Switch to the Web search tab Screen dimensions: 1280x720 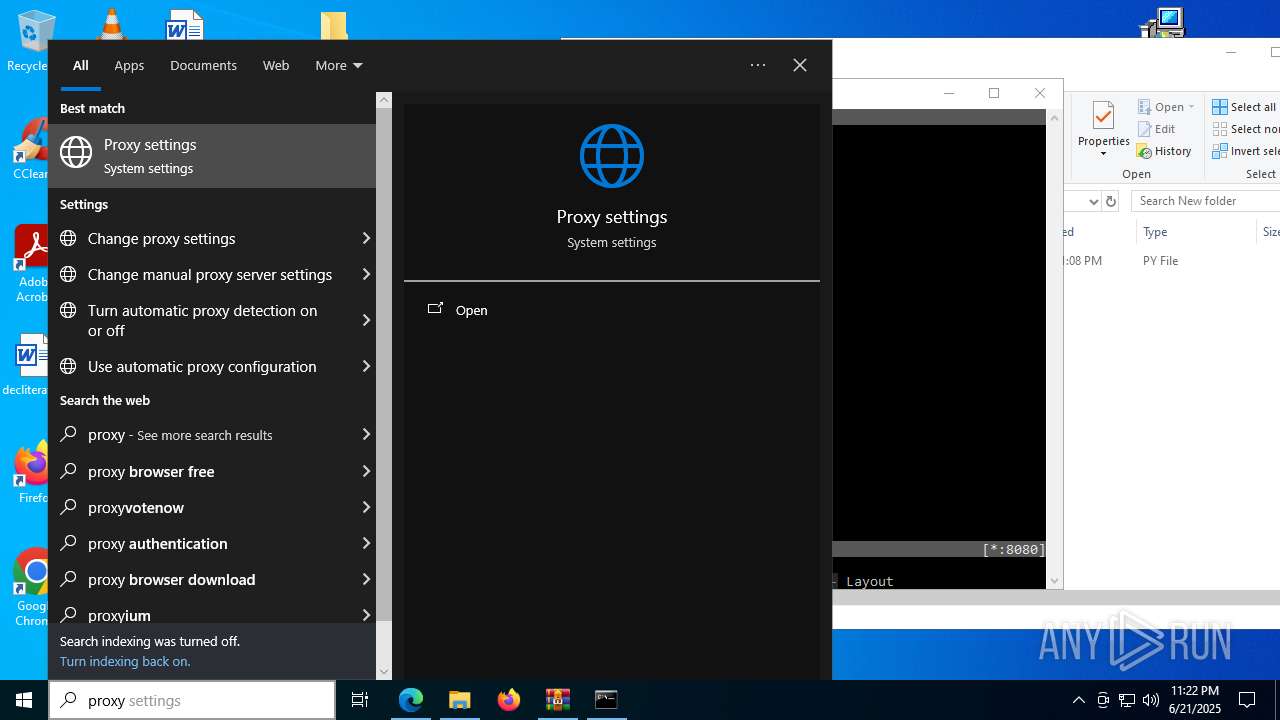pos(276,65)
